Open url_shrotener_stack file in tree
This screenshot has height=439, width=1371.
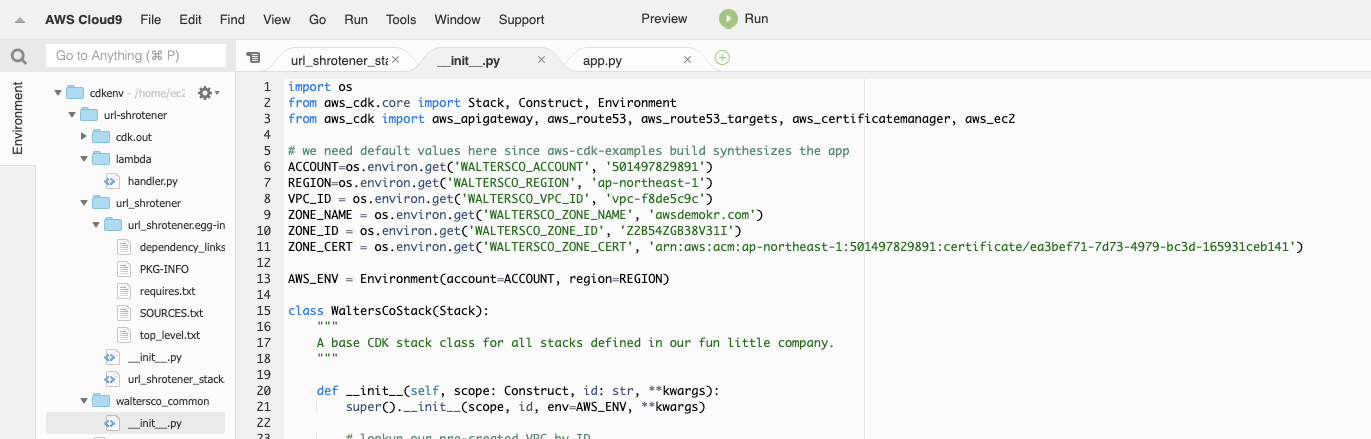[176, 379]
